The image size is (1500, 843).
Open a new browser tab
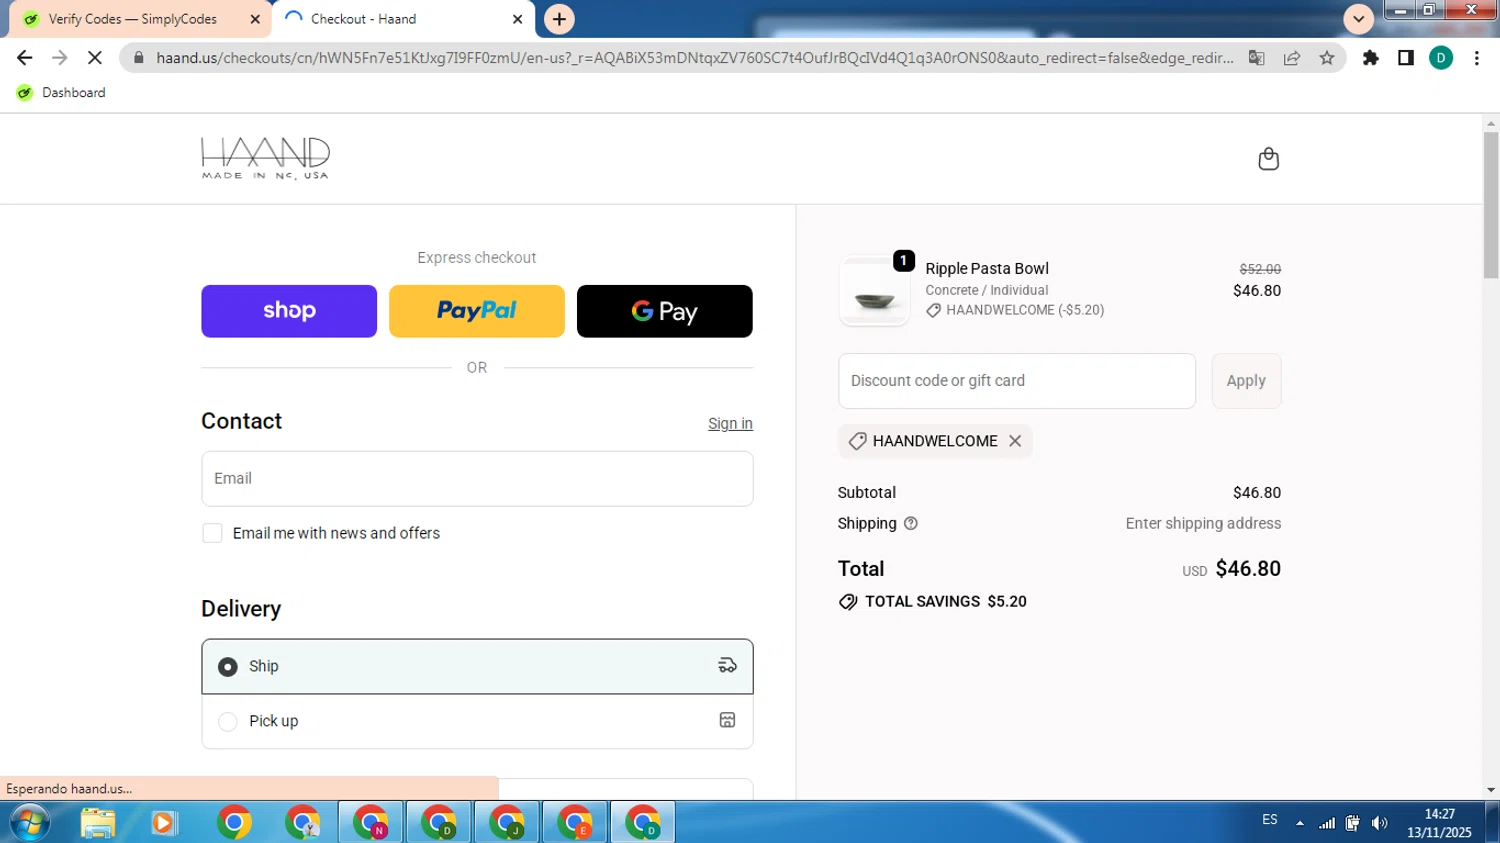coord(559,19)
